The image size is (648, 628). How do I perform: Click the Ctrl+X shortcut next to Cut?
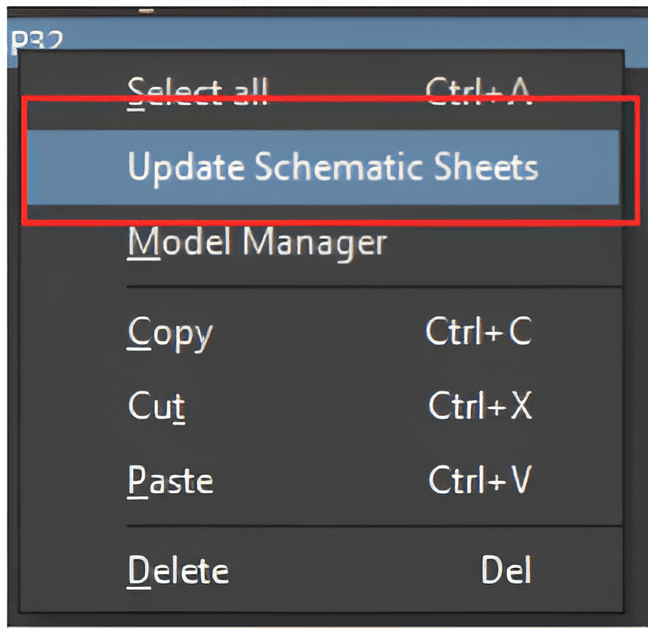(478, 406)
